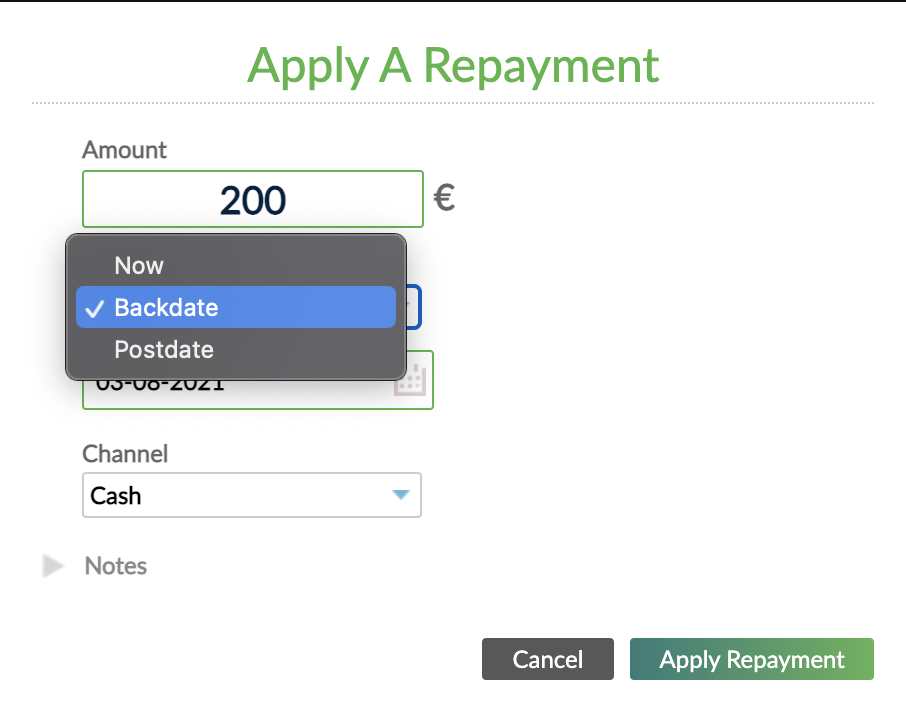Click the Amount input showing 200
The height and width of the screenshot is (712, 906).
pyautogui.click(x=251, y=198)
